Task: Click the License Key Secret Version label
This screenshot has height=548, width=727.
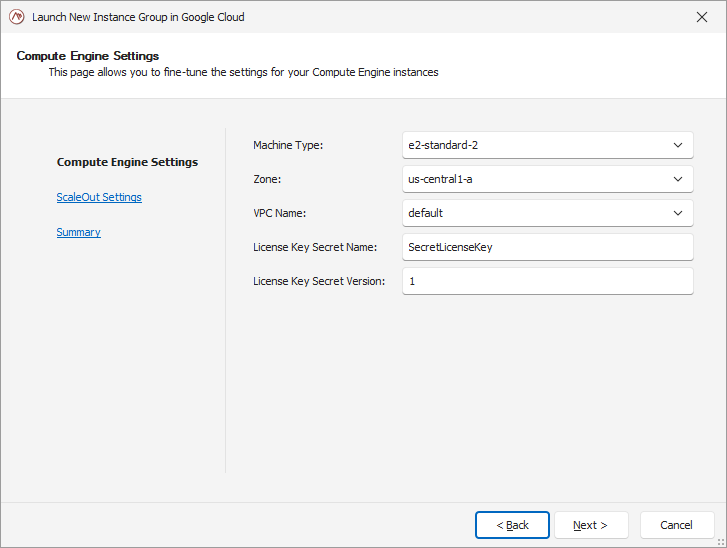Action: coord(319,281)
